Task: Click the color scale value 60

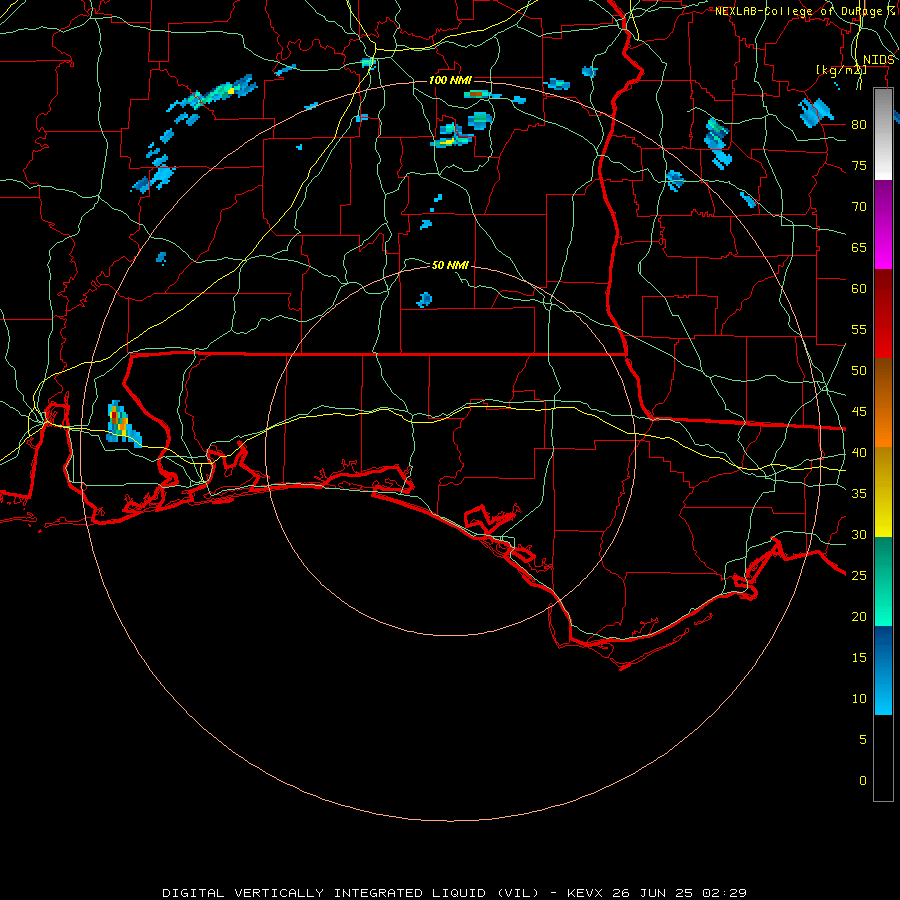Action: [x=859, y=289]
